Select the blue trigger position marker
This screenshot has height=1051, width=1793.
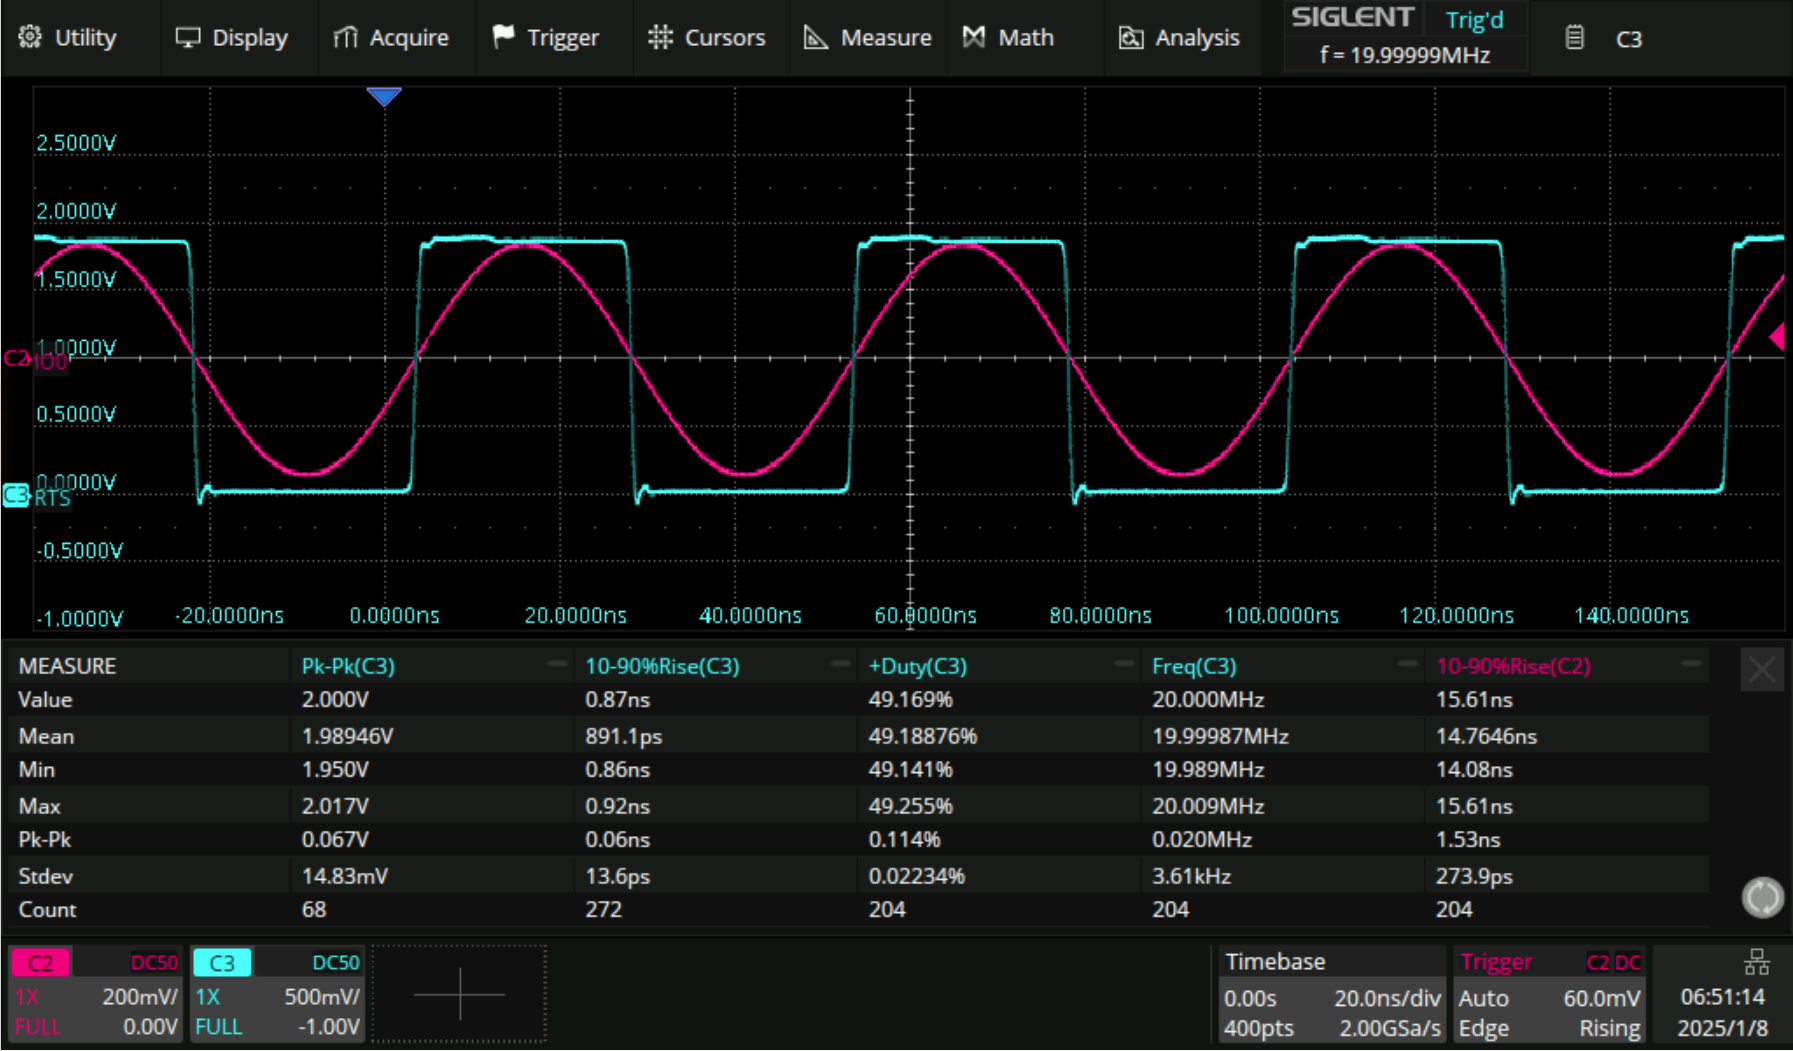point(384,96)
